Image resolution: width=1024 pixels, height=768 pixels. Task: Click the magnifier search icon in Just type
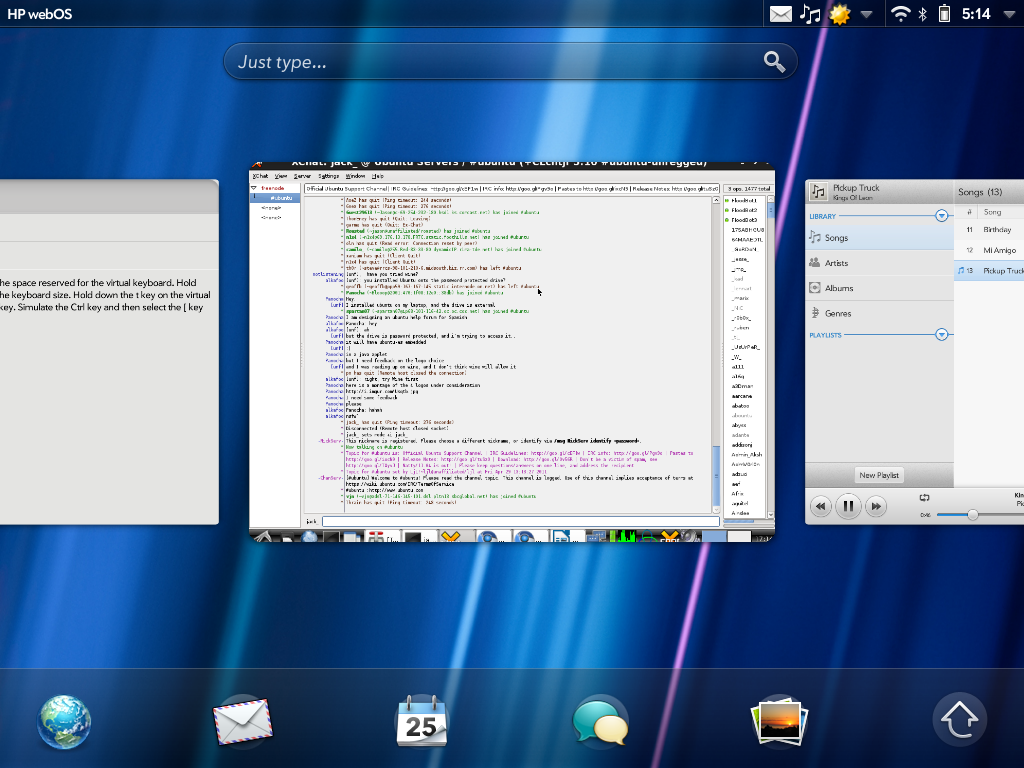tap(774, 62)
